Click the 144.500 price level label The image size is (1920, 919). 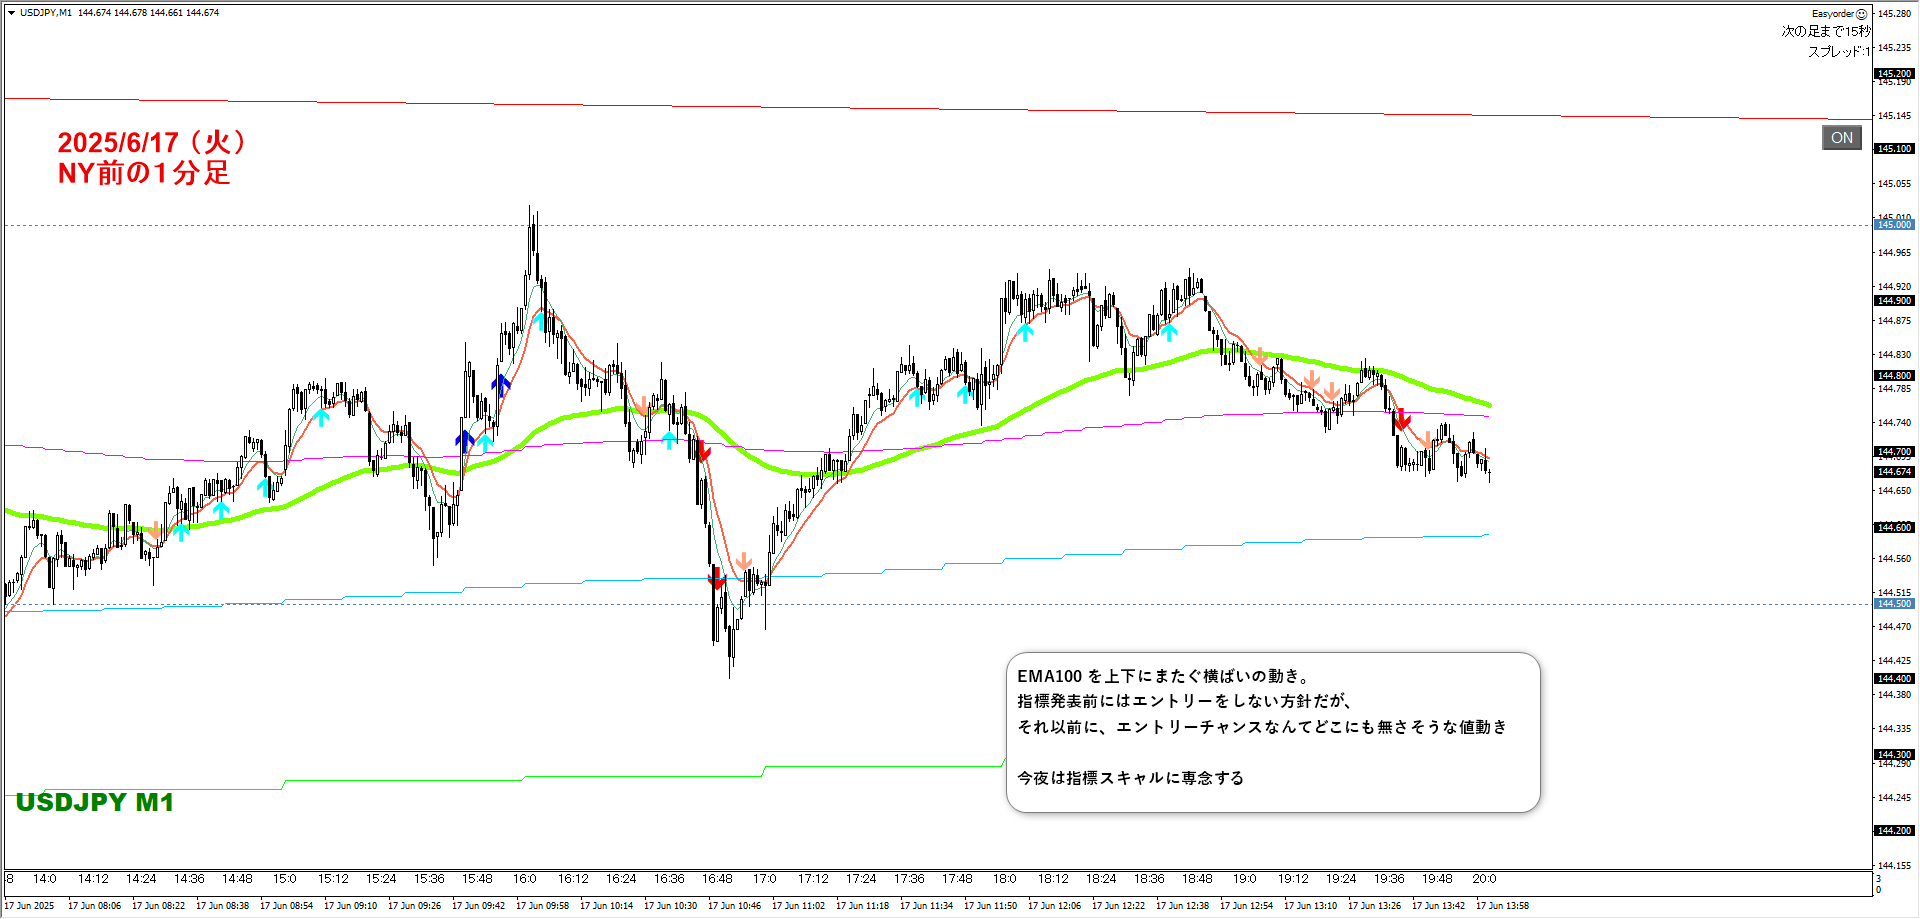1893,604
